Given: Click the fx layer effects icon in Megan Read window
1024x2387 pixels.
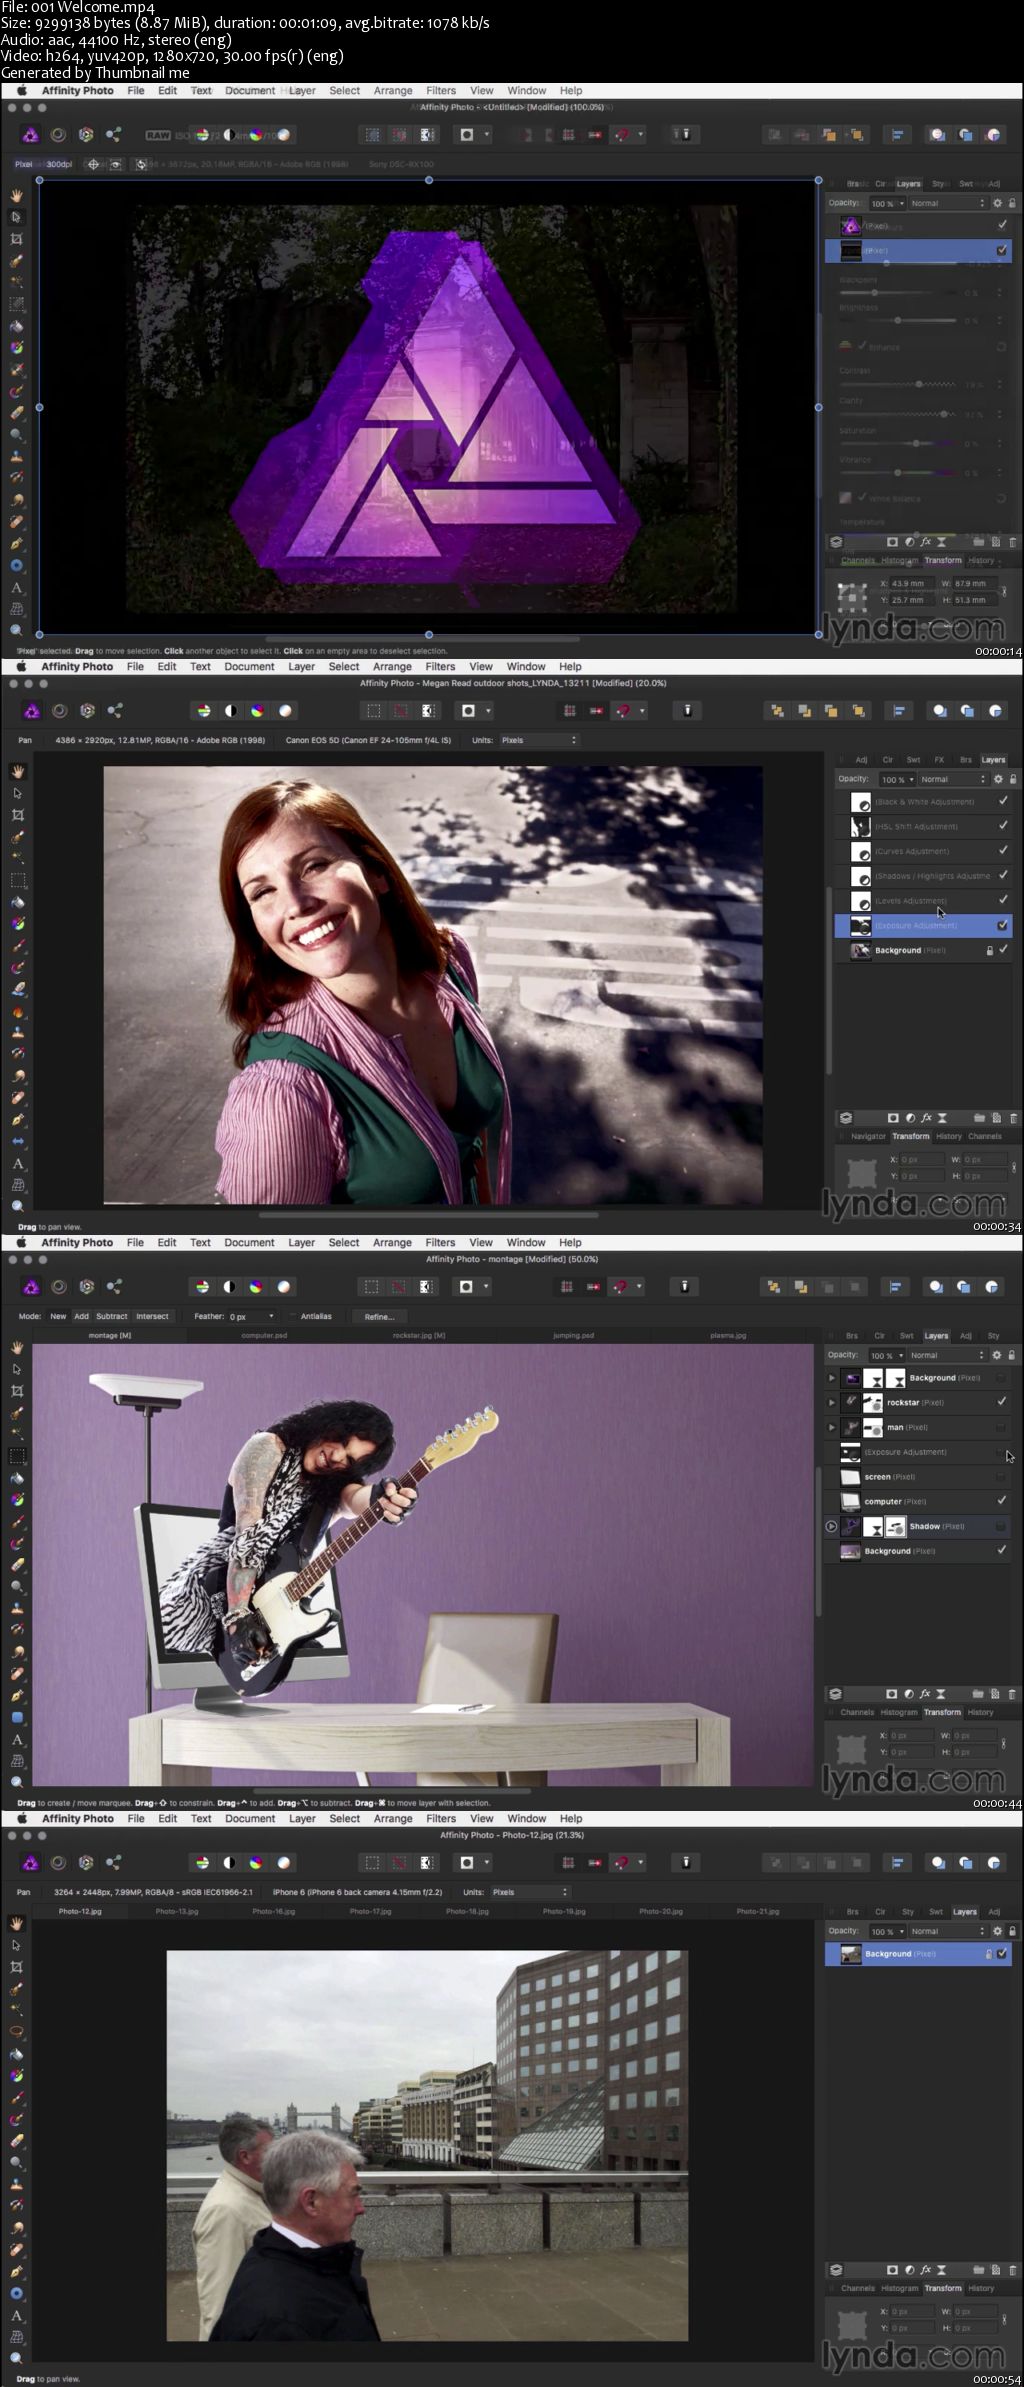Looking at the screenshot, I should coord(926,1118).
